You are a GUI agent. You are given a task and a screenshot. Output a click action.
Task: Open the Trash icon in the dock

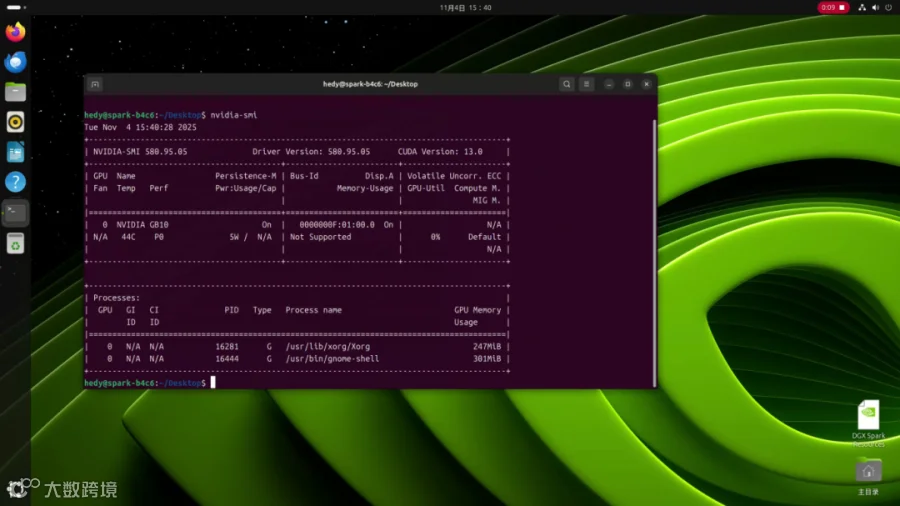coord(15,243)
